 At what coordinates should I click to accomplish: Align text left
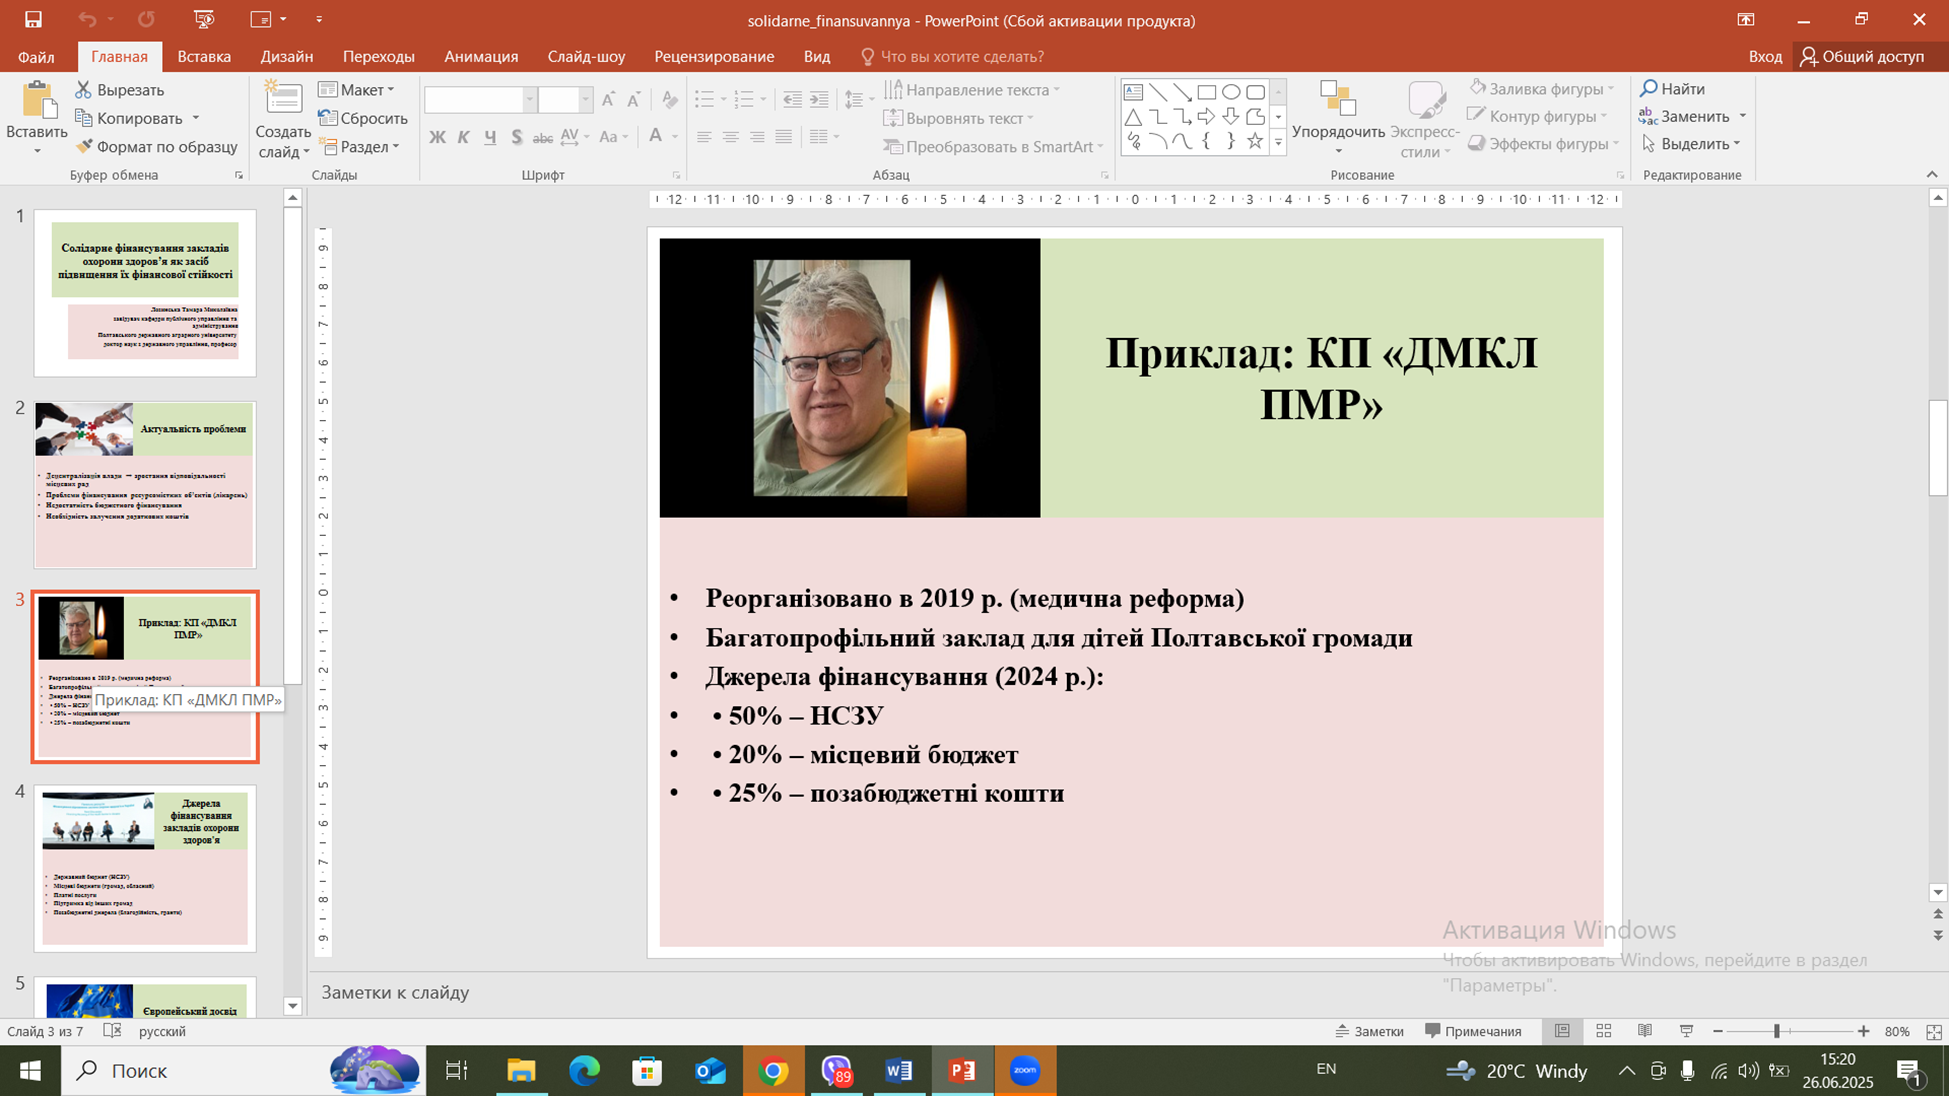coord(704,137)
